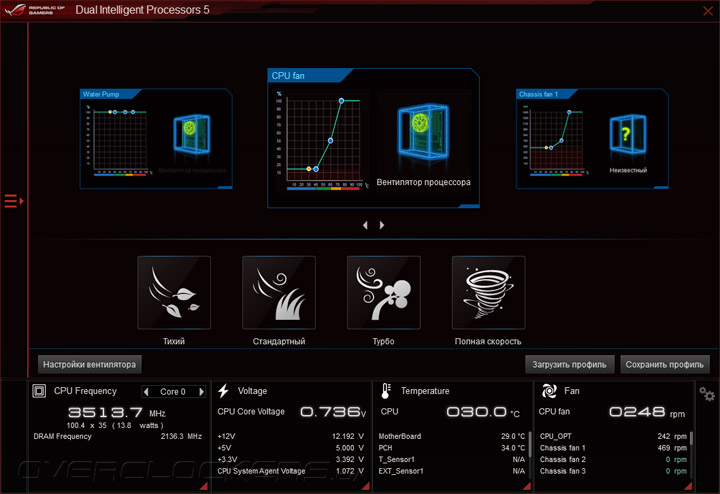Select the Chassis fan 1 card
This screenshot has height=494, width=720.
(x=592, y=139)
